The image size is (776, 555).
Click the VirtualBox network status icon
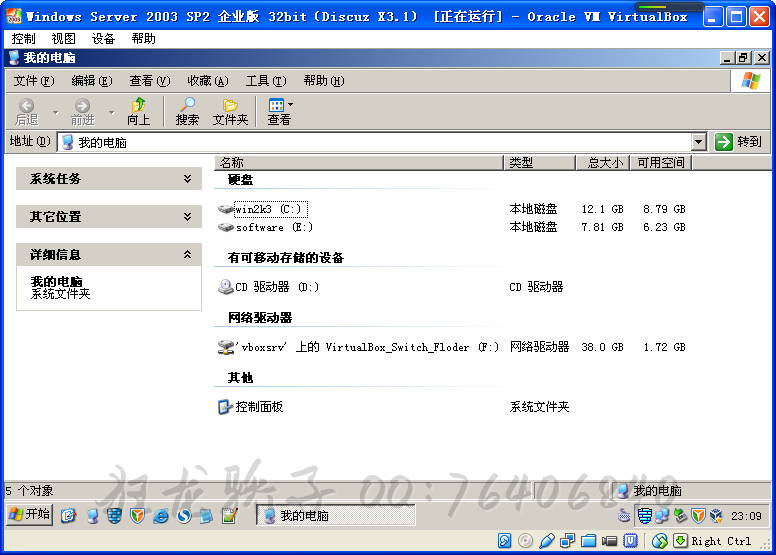(567, 541)
